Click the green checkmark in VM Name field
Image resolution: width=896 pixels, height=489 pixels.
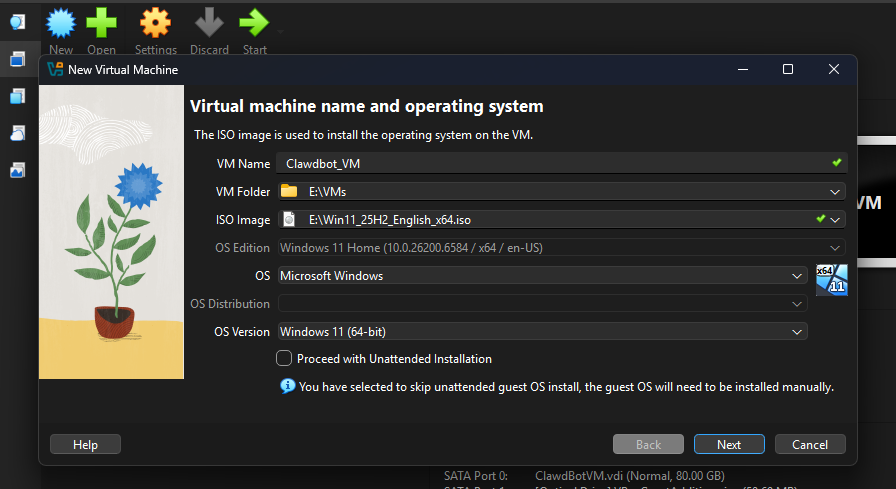[x=837, y=163]
